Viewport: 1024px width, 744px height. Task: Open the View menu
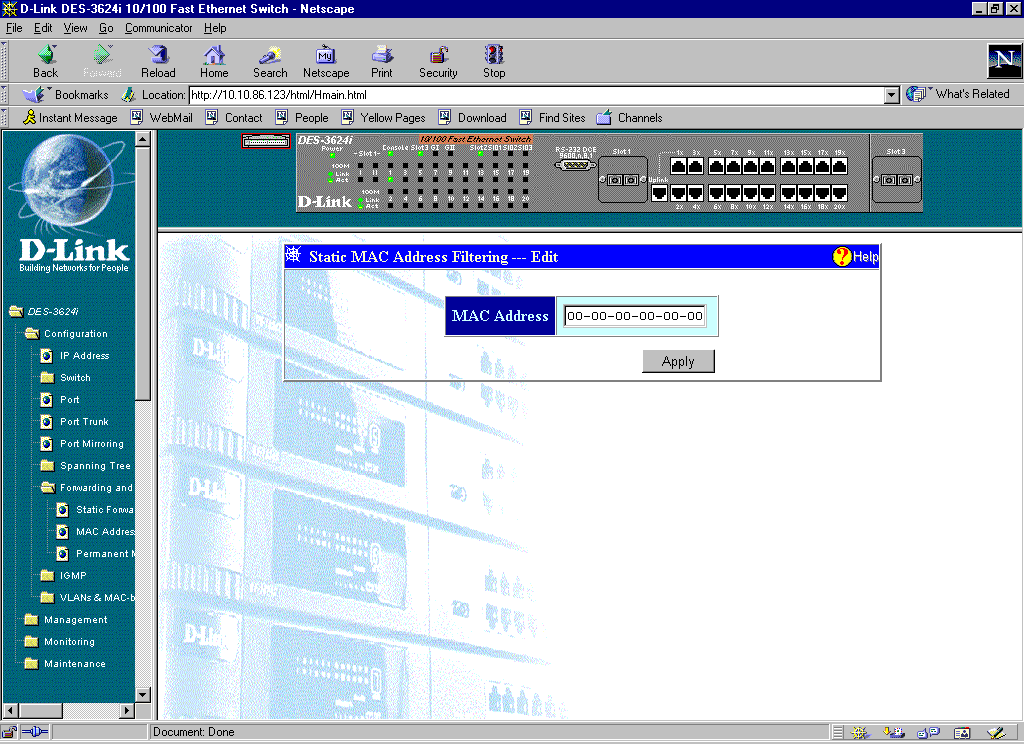(x=76, y=28)
